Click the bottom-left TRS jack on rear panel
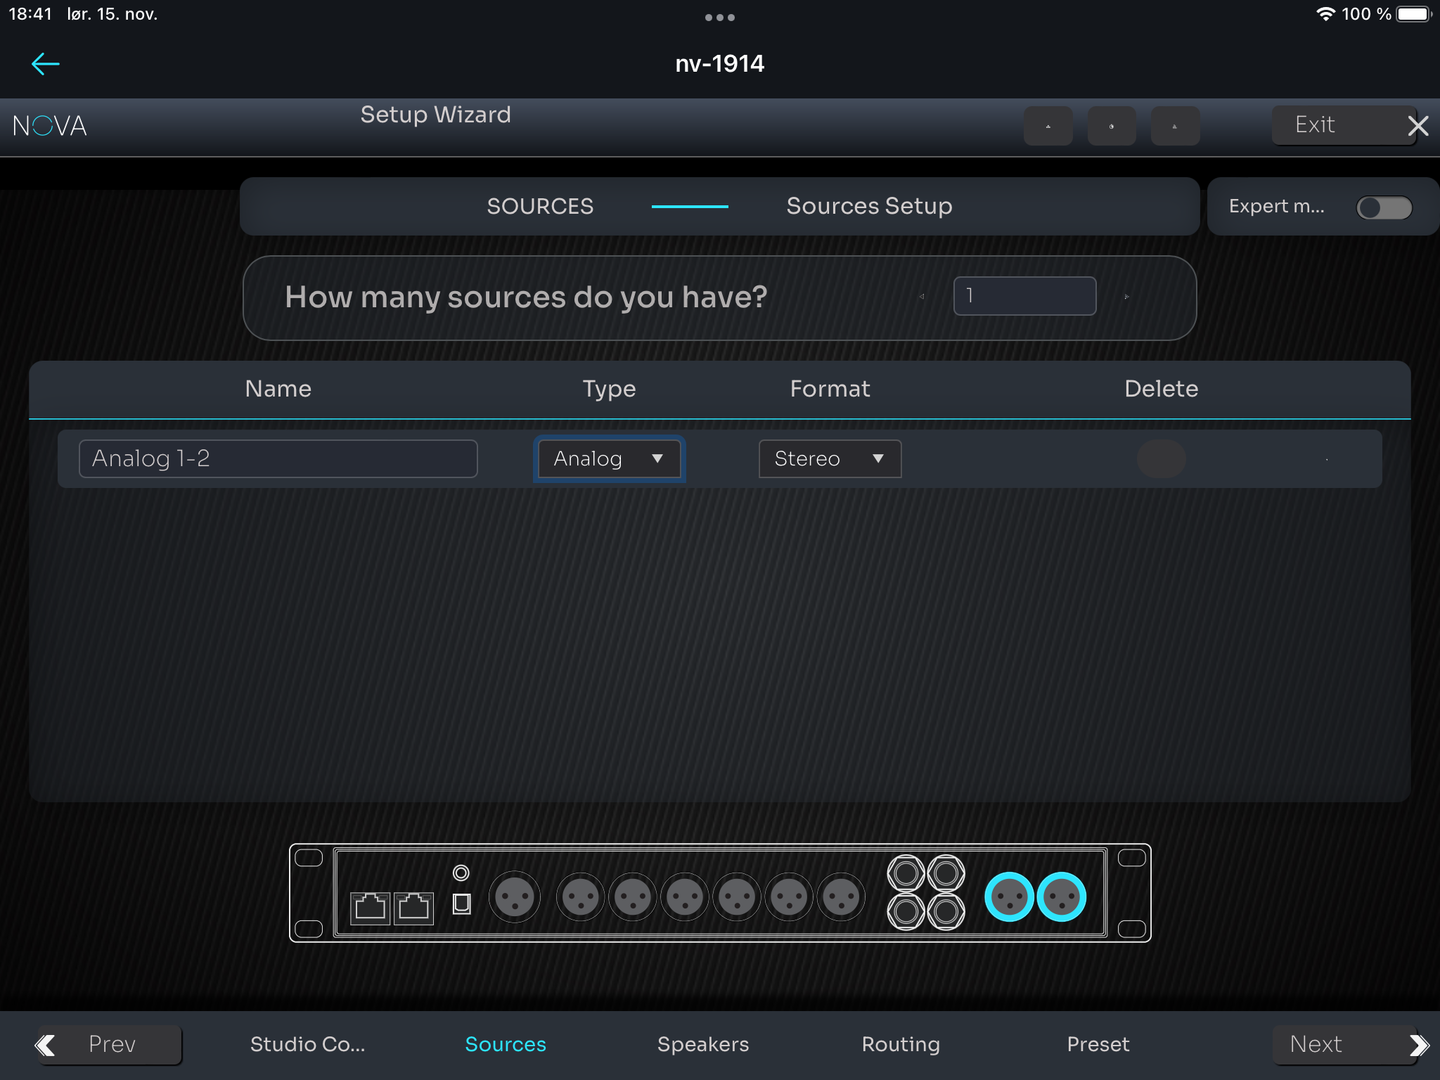This screenshot has width=1440, height=1080. click(x=906, y=911)
